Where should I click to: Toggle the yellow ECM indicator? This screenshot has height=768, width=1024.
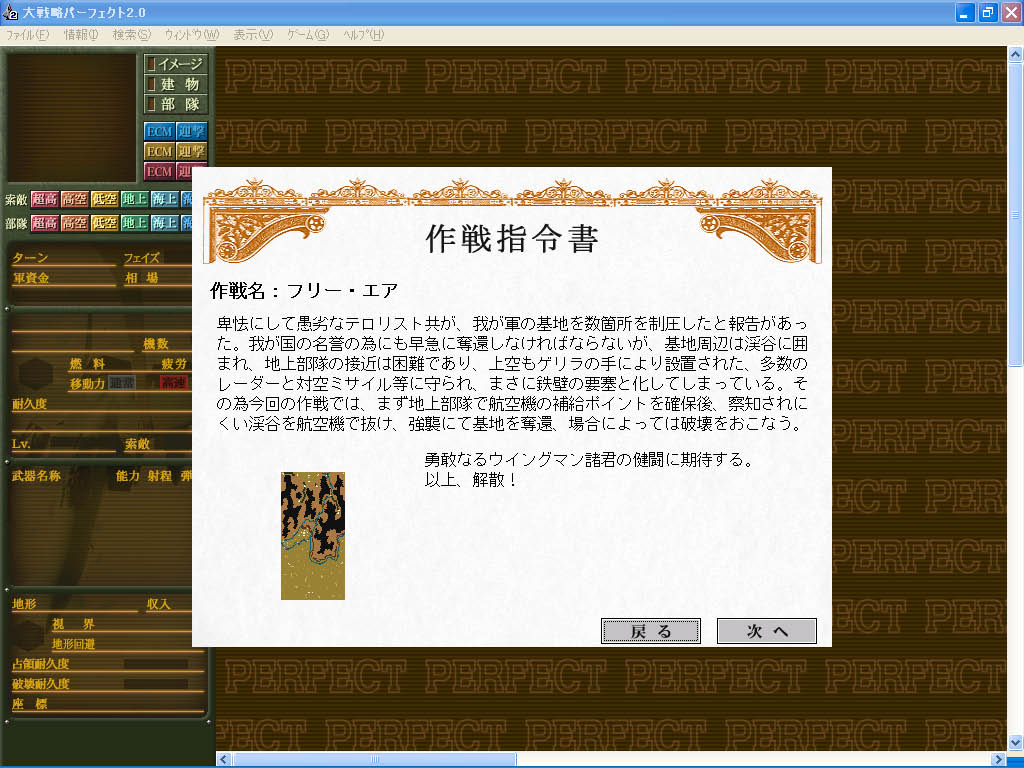coord(159,152)
